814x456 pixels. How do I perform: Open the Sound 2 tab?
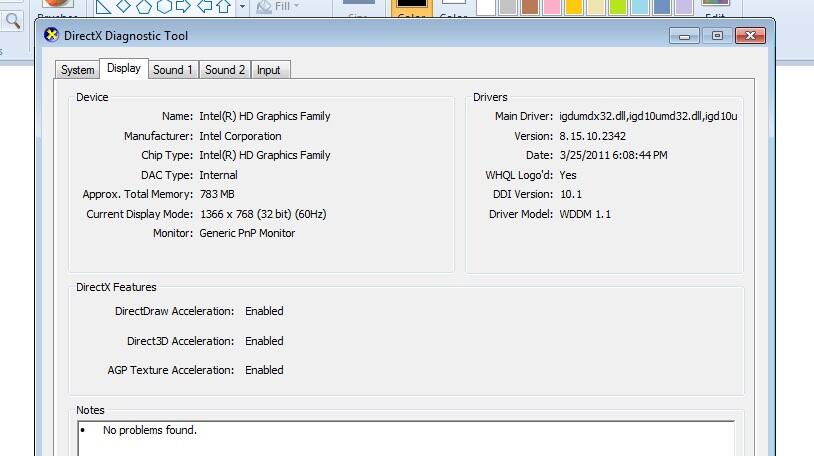coord(225,70)
